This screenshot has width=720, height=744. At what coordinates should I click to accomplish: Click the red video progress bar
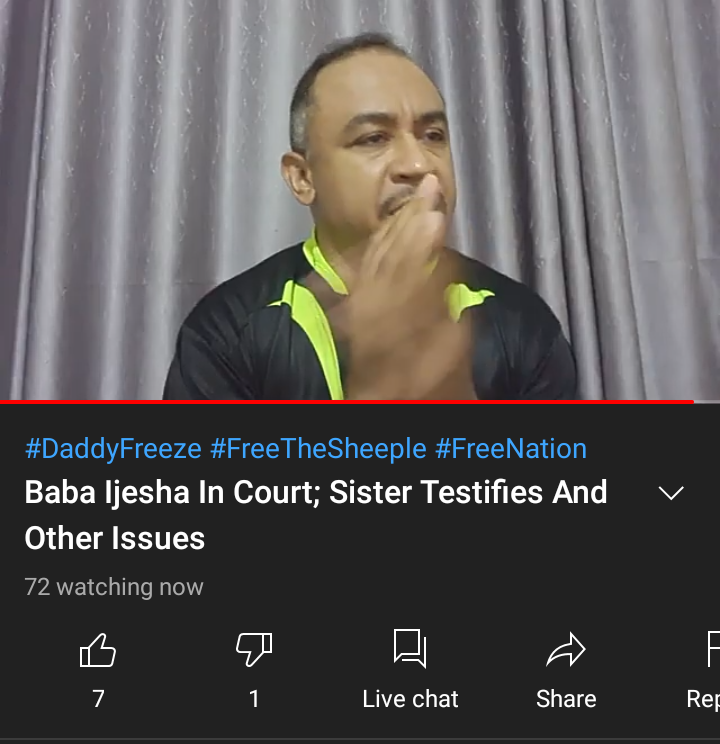(346, 402)
